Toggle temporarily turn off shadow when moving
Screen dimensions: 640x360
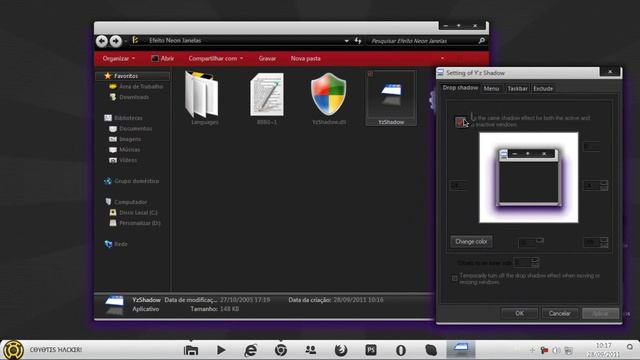(454, 278)
